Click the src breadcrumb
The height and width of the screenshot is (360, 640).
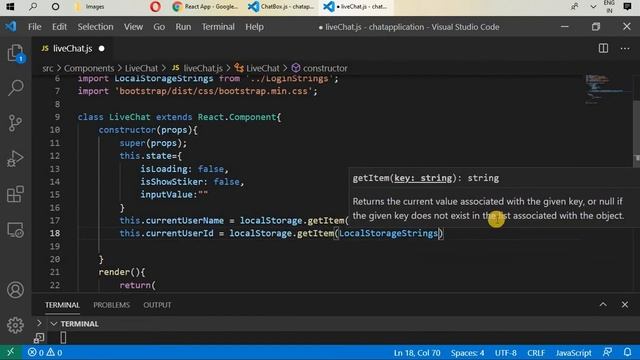48,68
